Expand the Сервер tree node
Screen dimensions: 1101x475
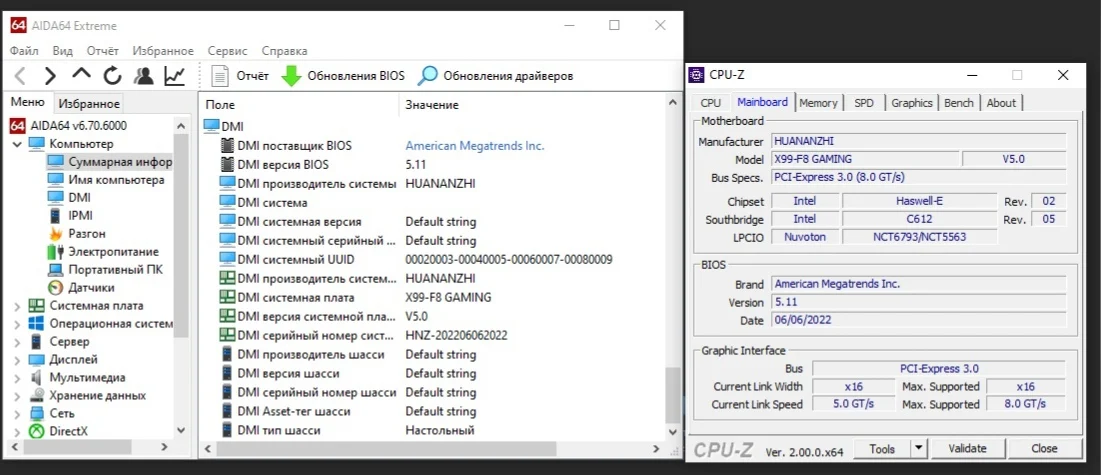pos(17,341)
